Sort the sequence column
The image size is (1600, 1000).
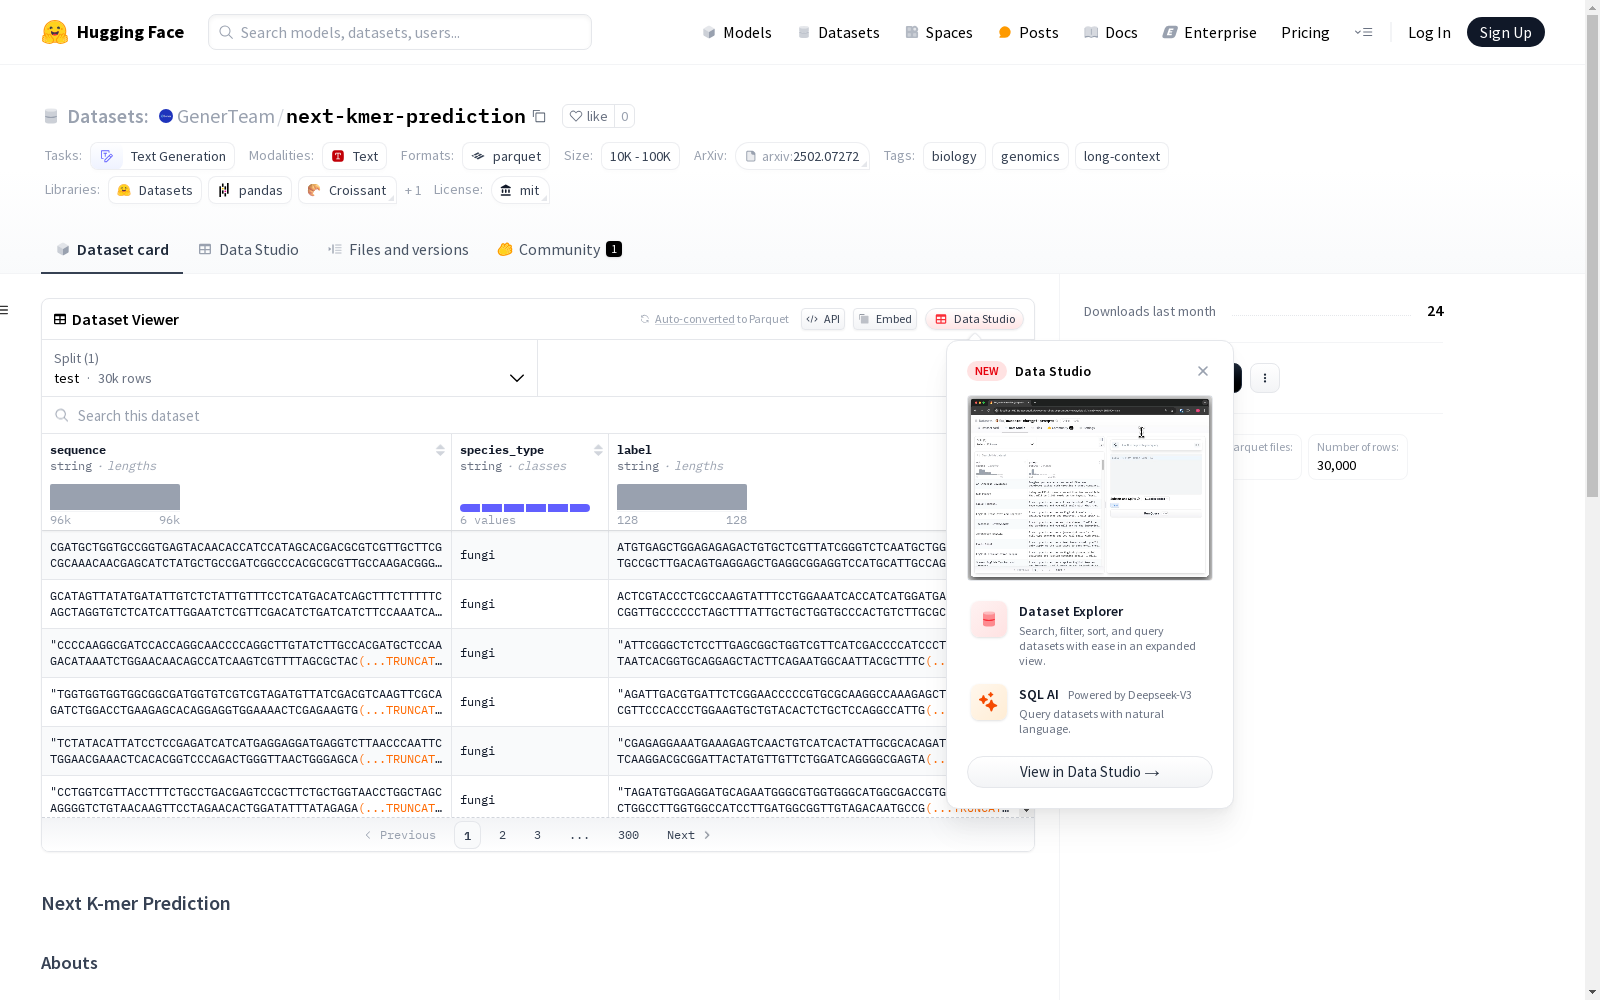[x=440, y=450]
